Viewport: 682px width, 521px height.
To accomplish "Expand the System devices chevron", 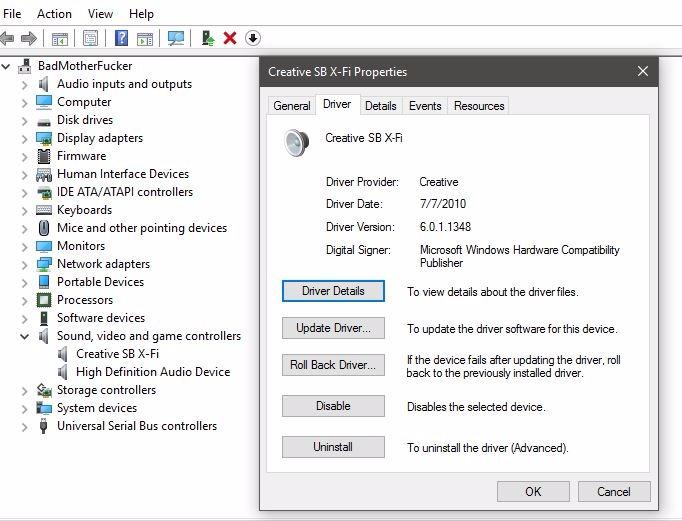I will tap(25, 408).
